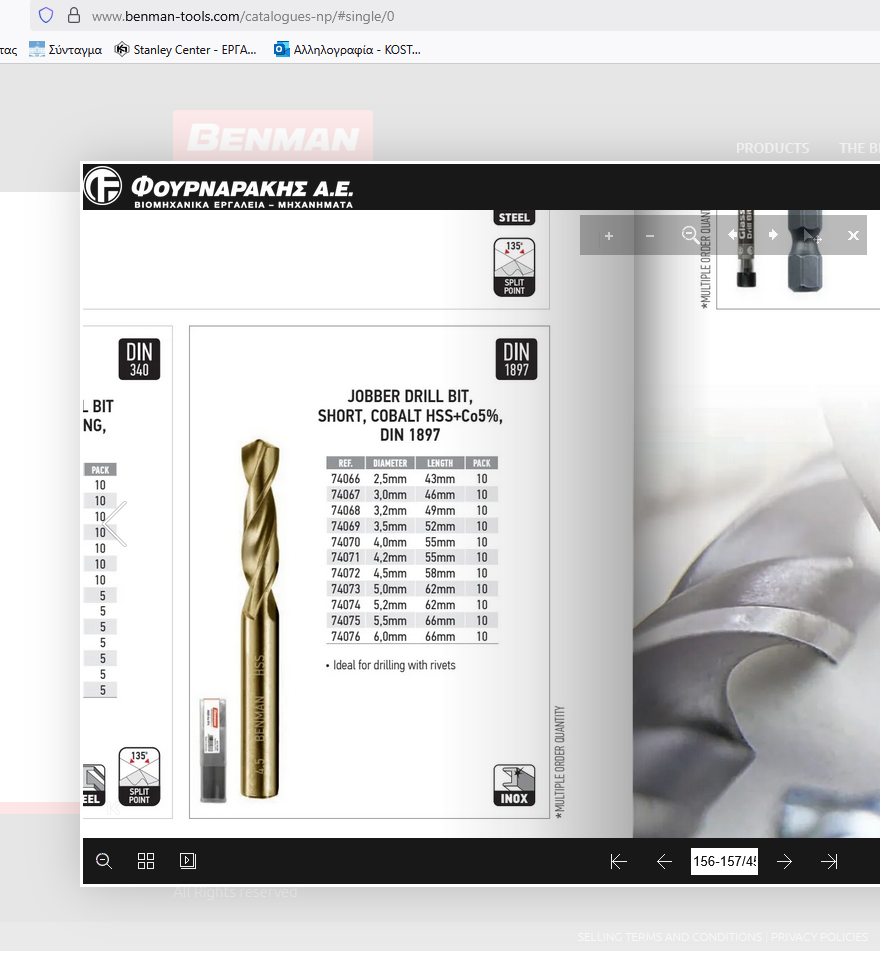Screen dimensions: 880x956
Task: Close the floating zoom toolbar
Action: (853, 236)
